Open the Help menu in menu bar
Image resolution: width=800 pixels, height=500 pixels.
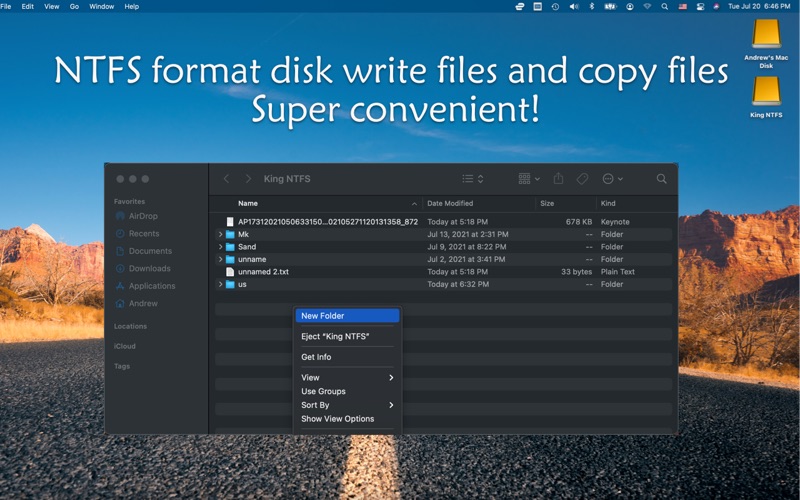(132, 7)
